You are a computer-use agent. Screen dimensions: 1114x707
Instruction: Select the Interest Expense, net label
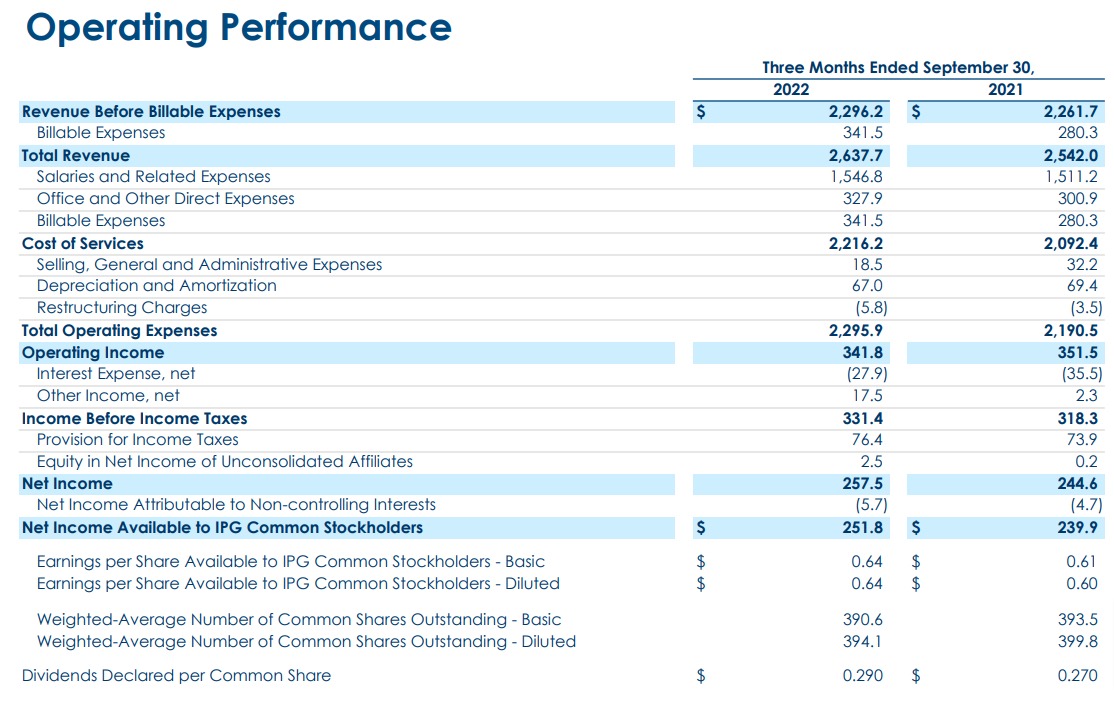click(x=116, y=374)
